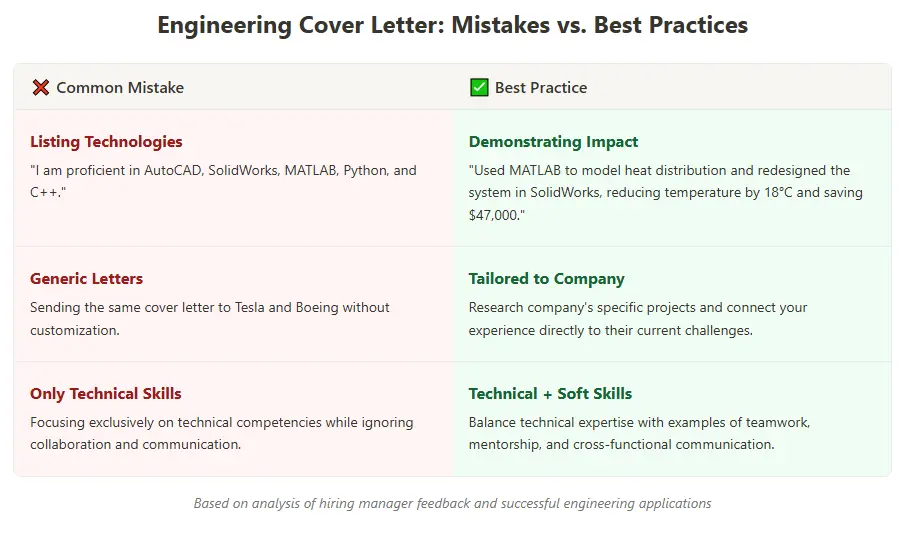The height and width of the screenshot is (544, 904).
Task: Click the Tesla and Boeing description text
Action: coord(209,318)
